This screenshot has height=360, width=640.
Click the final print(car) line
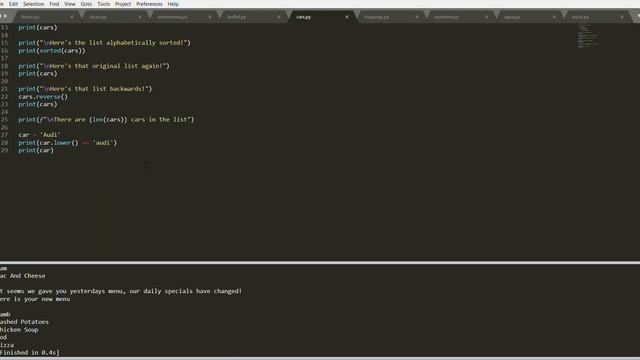click(36, 150)
